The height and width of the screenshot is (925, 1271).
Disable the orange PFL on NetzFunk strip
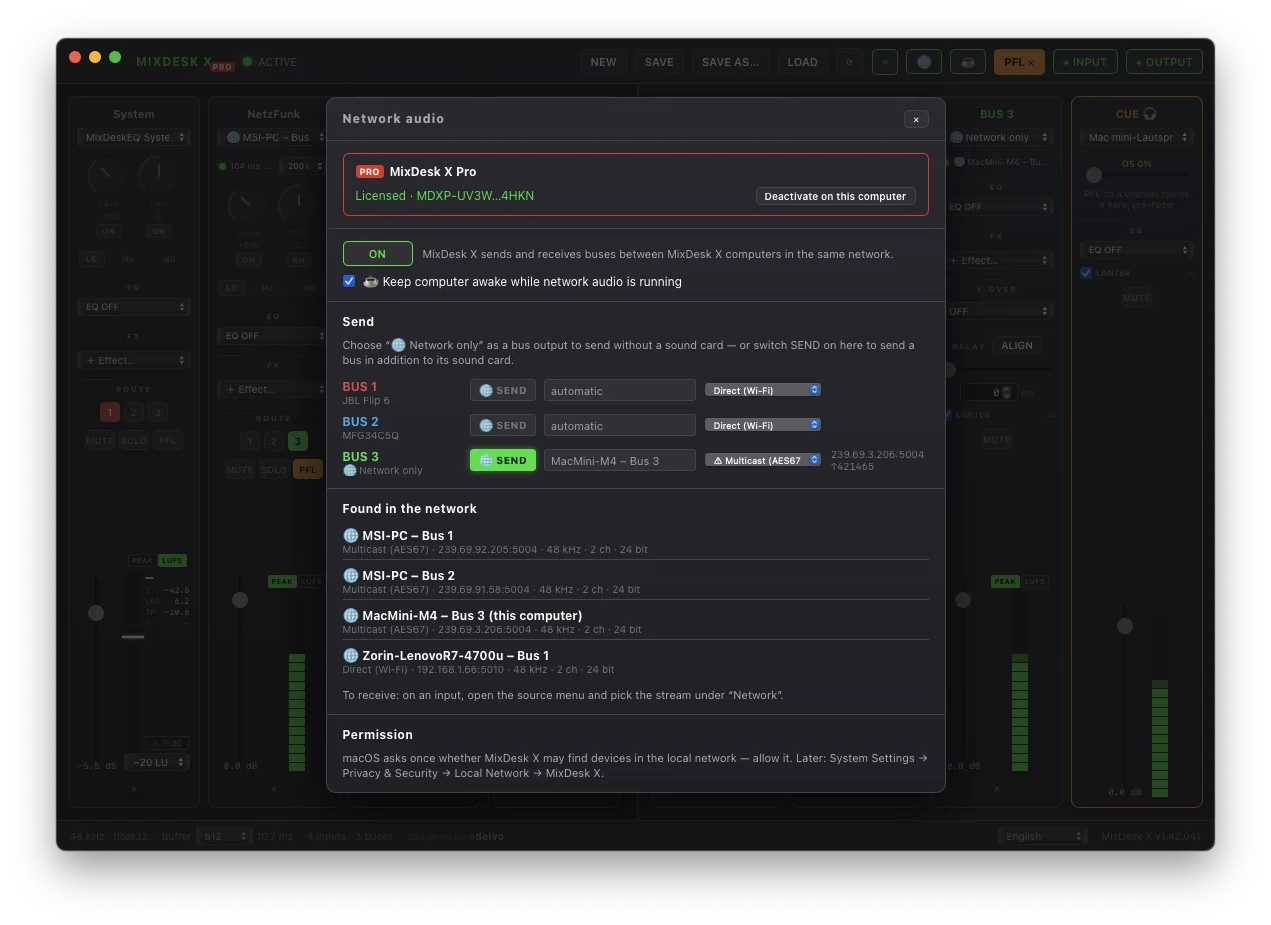(x=307, y=469)
